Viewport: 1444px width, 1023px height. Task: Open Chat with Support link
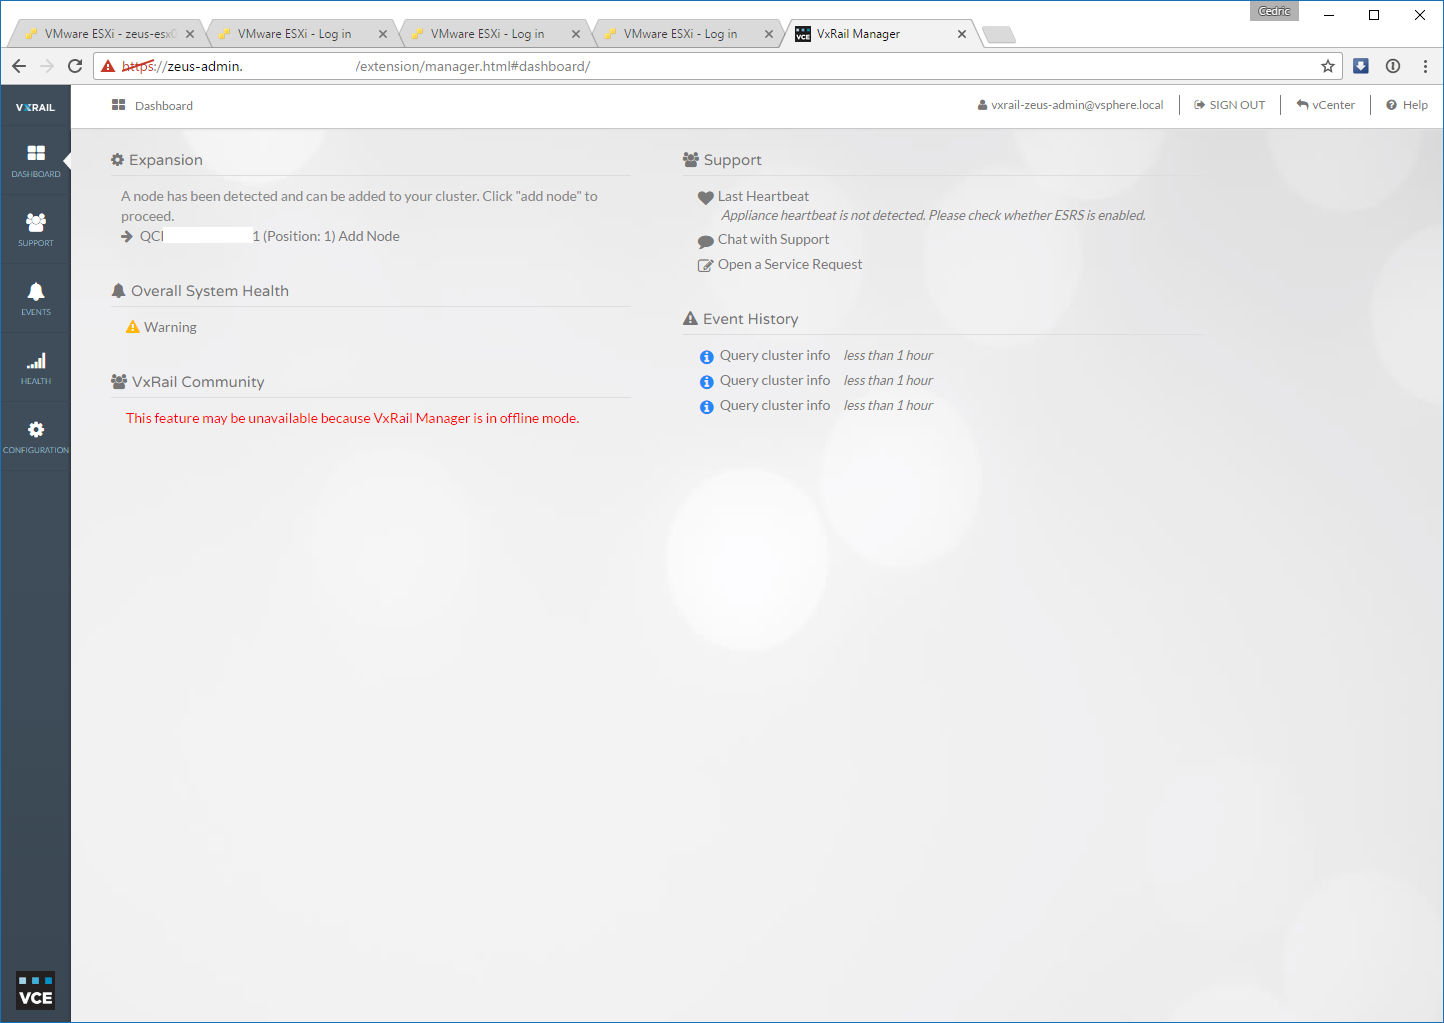point(773,240)
